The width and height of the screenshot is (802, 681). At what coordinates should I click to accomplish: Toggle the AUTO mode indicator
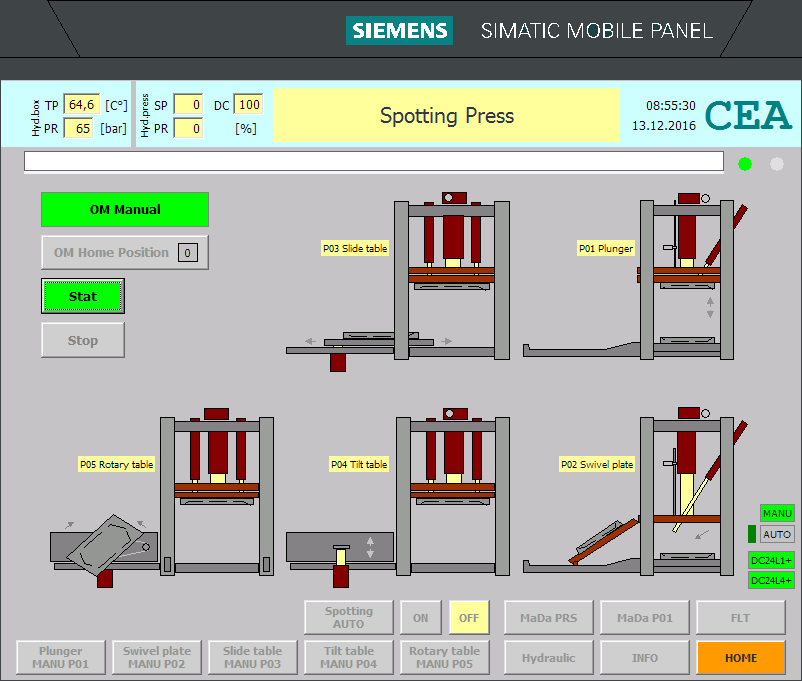point(777,534)
